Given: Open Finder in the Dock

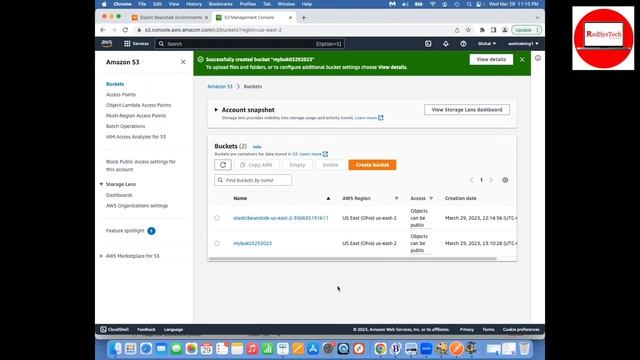Looking at the screenshot, I should (x=116, y=349).
